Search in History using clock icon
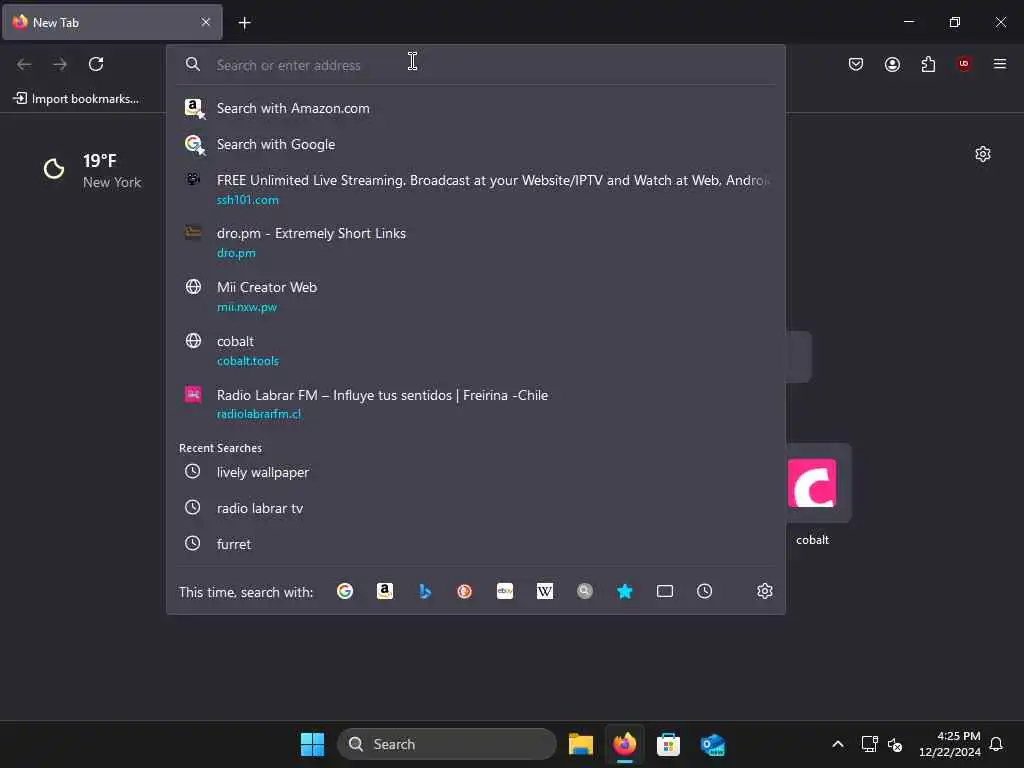1024x768 pixels. pyautogui.click(x=705, y=591)
